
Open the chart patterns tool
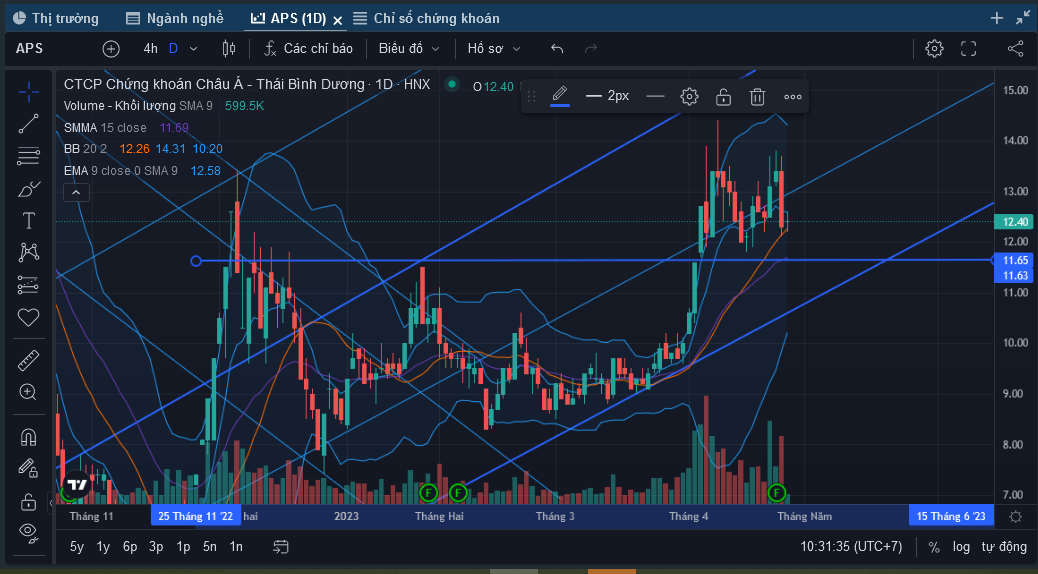pos(28,252)
